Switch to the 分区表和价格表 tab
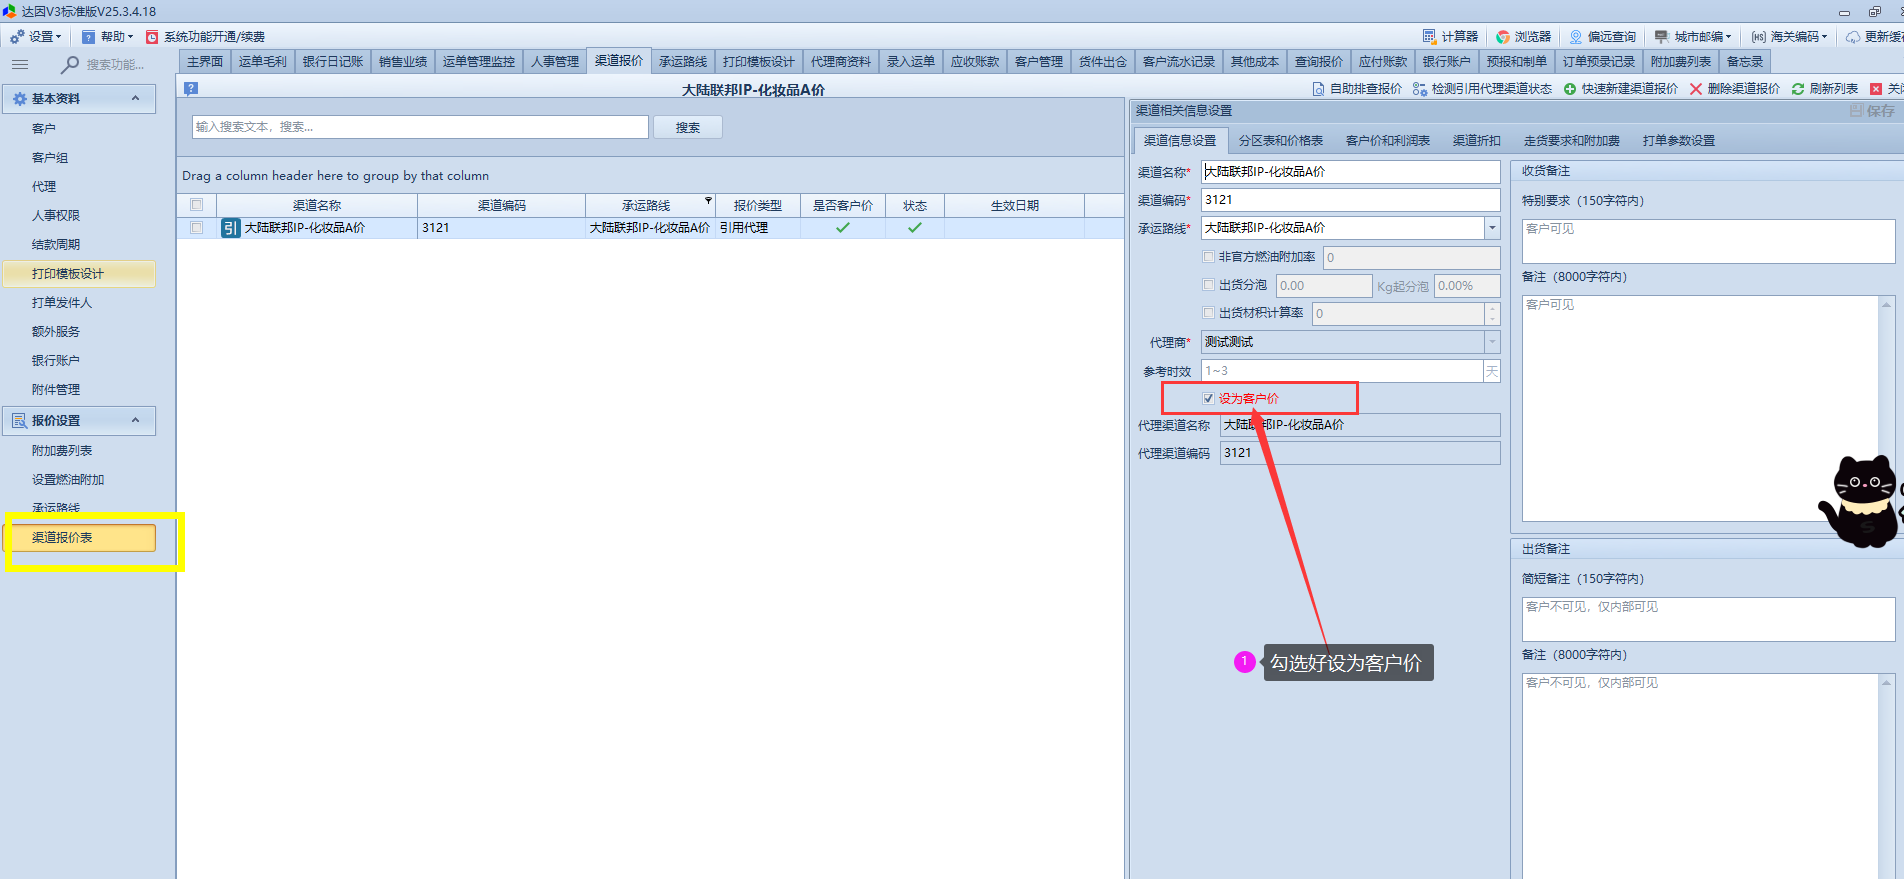Image resolution: width=1904 pixels, height=879 pixels. tap(1280, 141)
